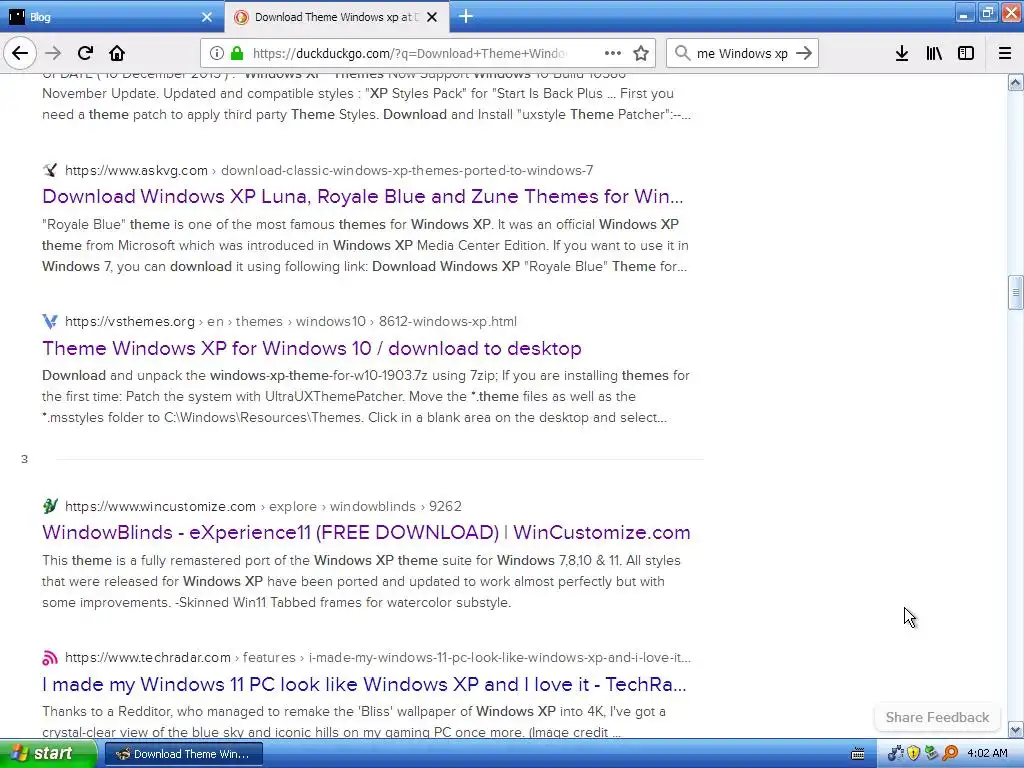
Task: Click the green secure connection padlock
Action: point(237,54)
